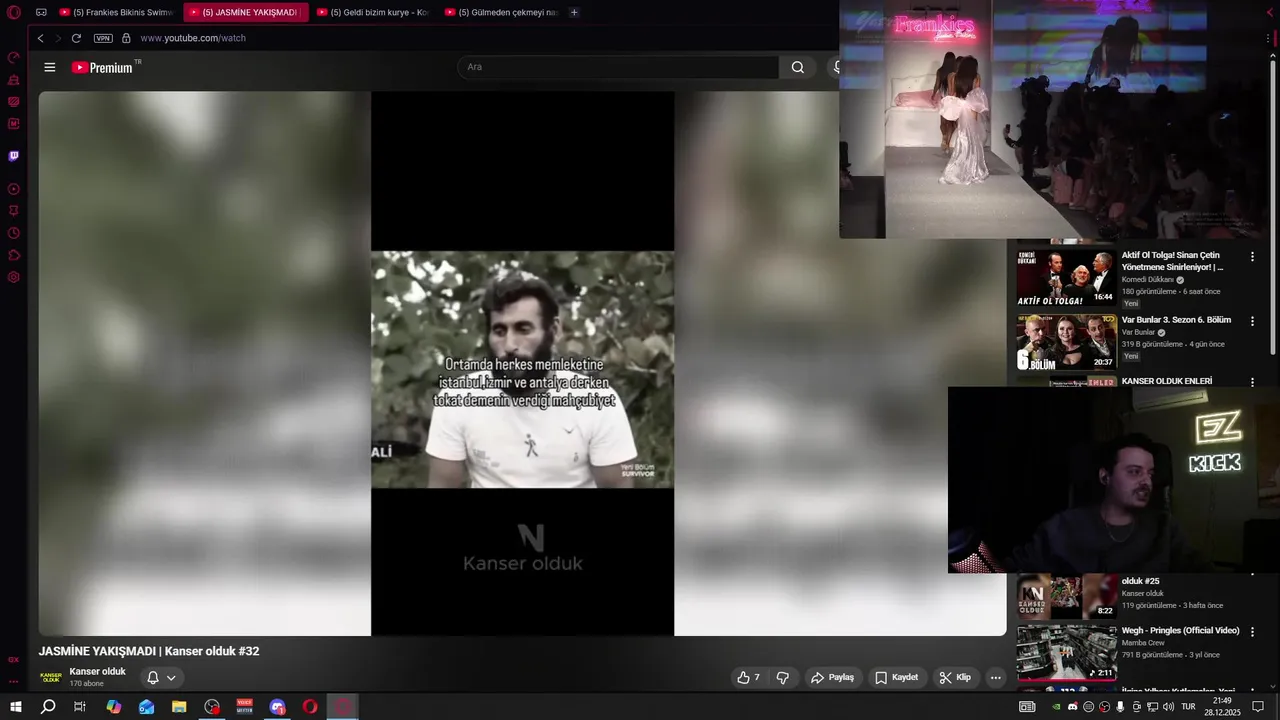Open the Windows Start button
Viewport: 1280px width, 720px height.
(x=15, y=707)
